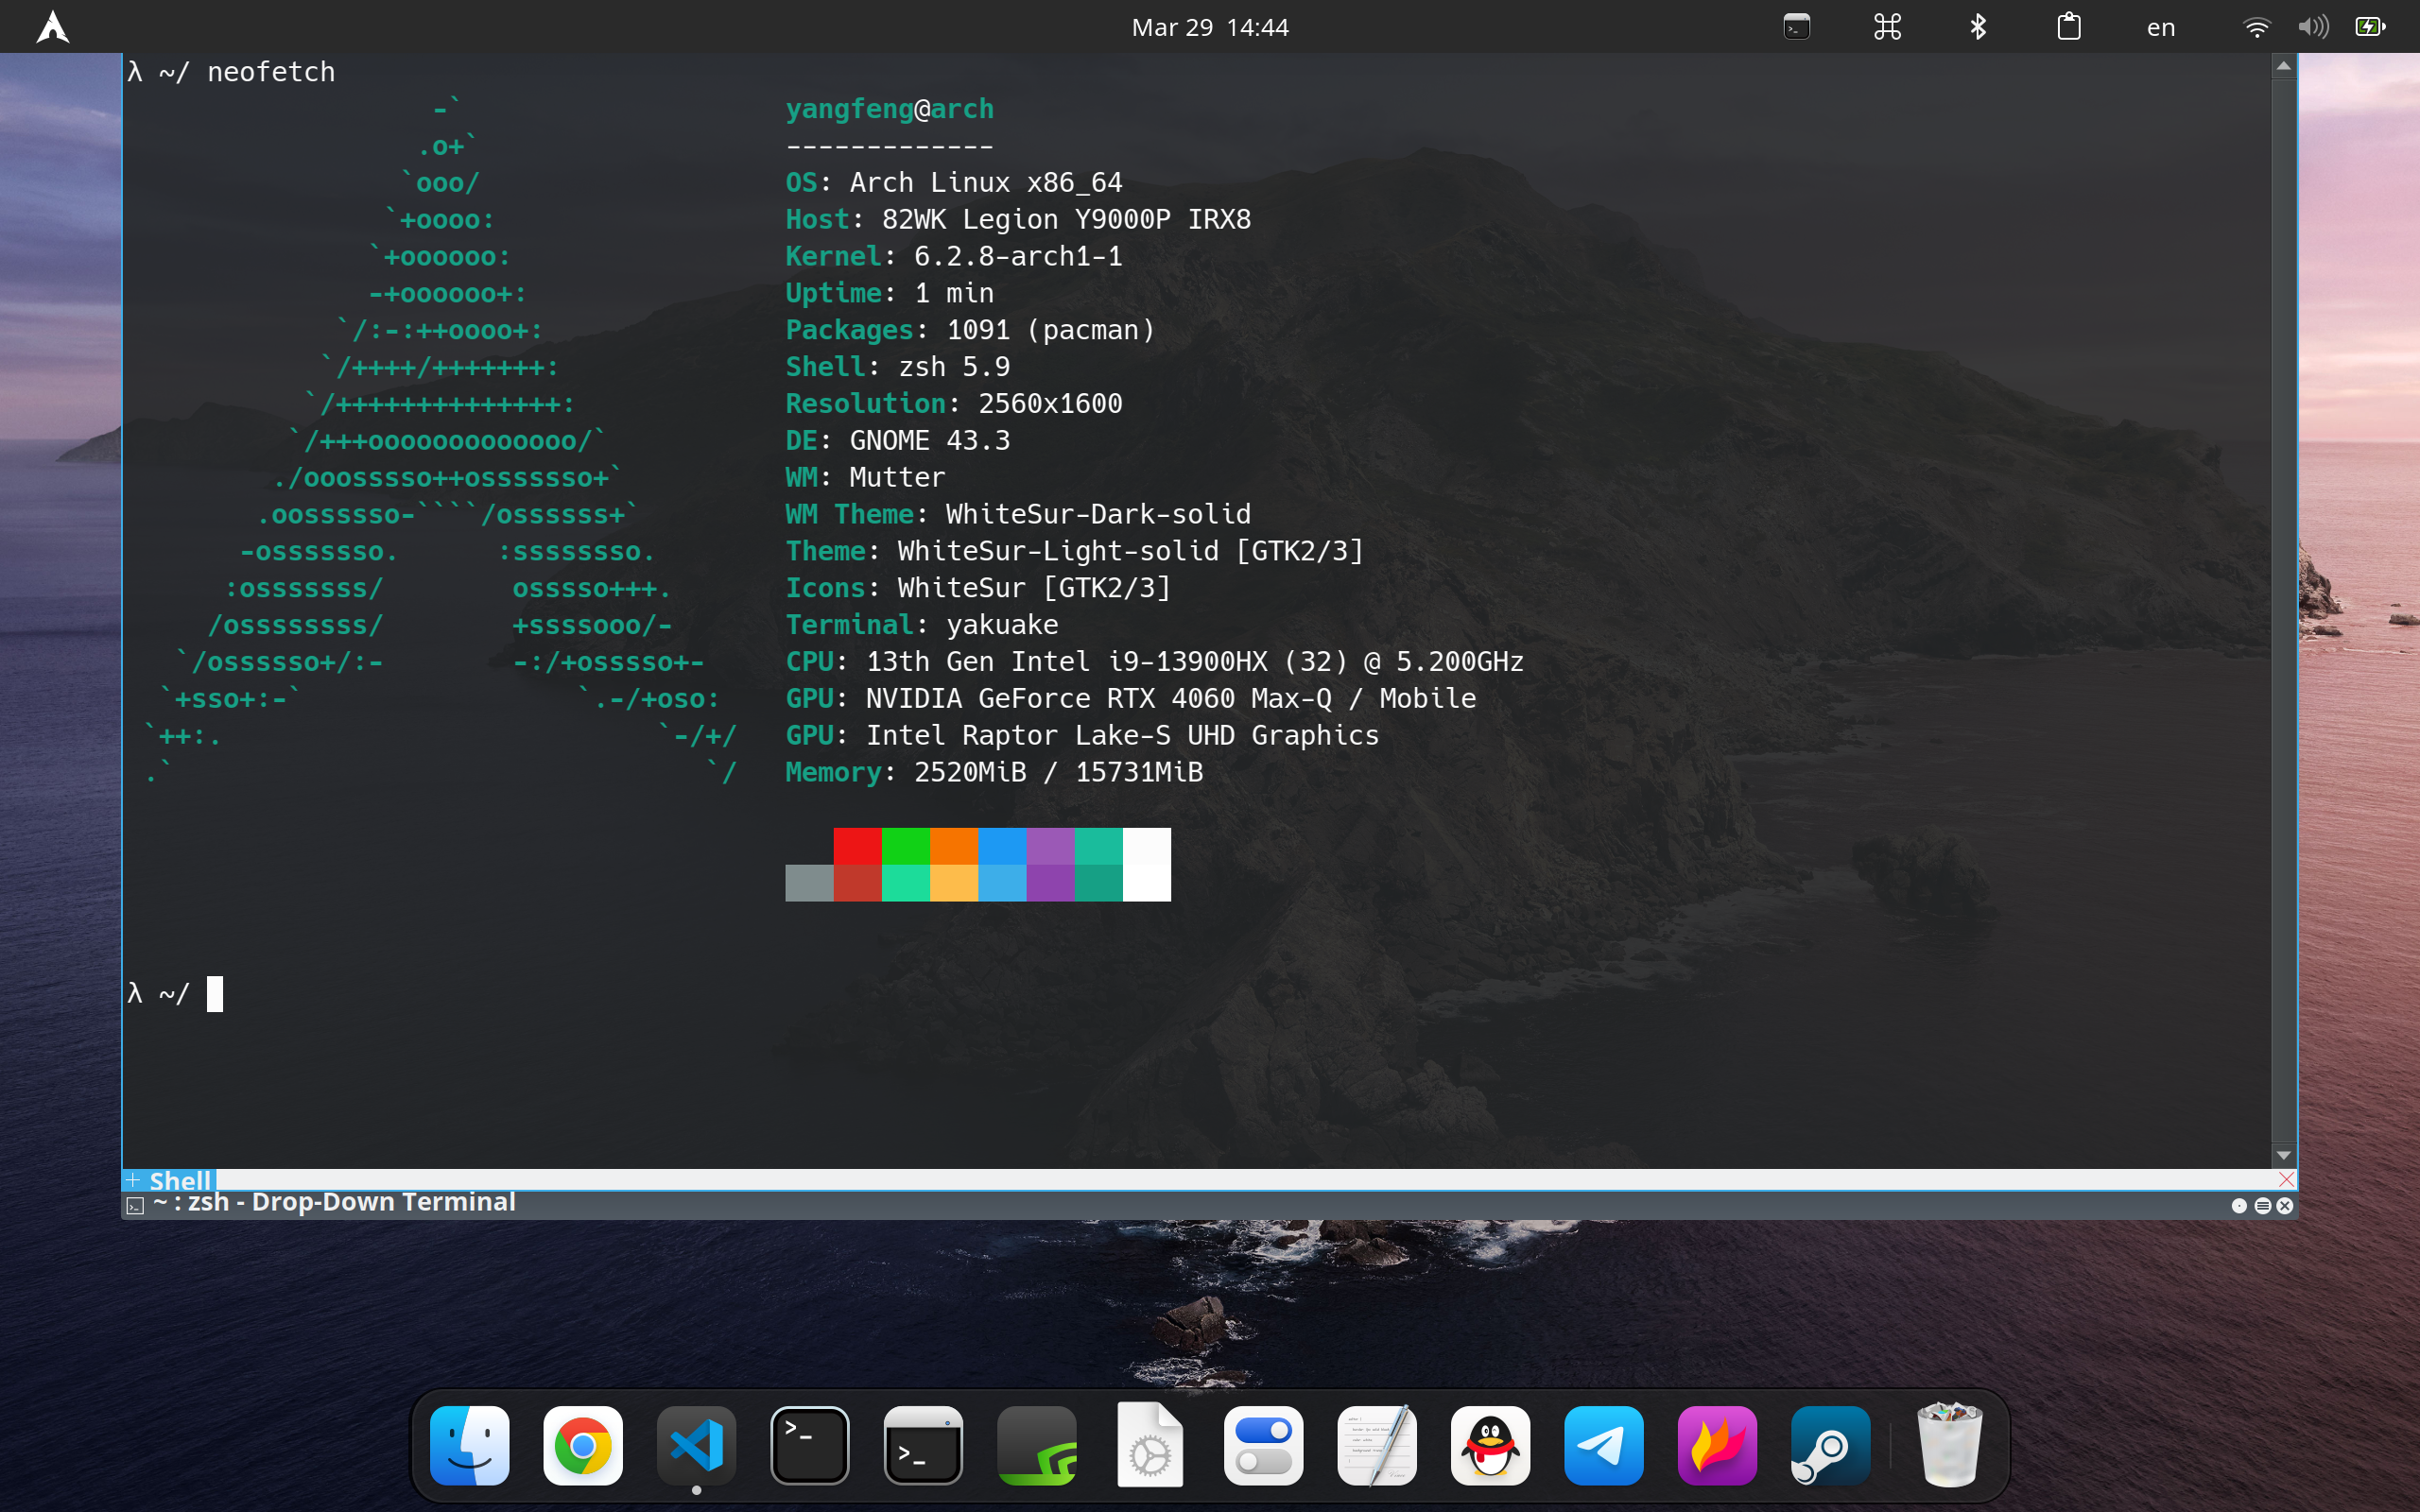The image size is (2420, 1512).
Task: Open the Bluetooth menu in top bar
Action: coord(1978,27)
